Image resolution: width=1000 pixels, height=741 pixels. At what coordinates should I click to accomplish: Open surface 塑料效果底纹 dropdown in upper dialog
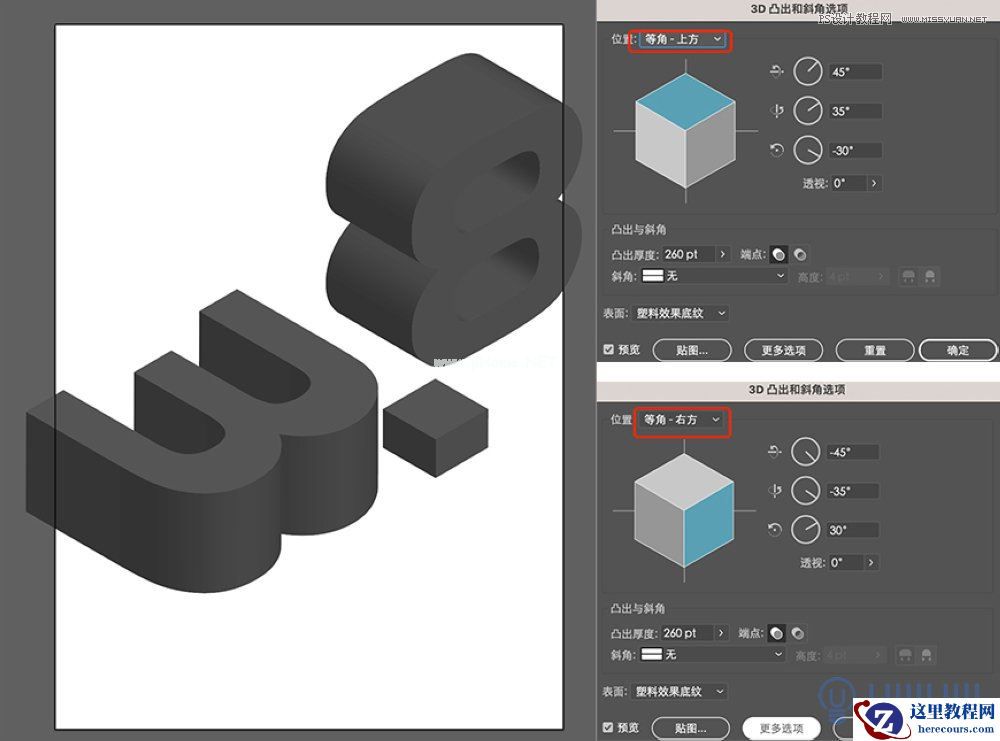coord(680,313)
